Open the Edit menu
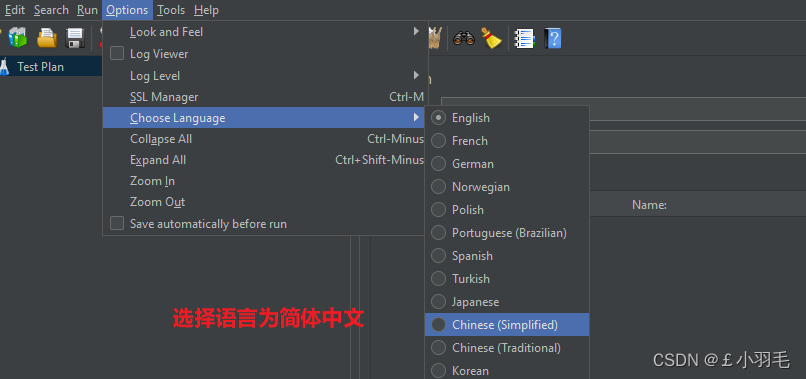 click(x=15, y=10)
